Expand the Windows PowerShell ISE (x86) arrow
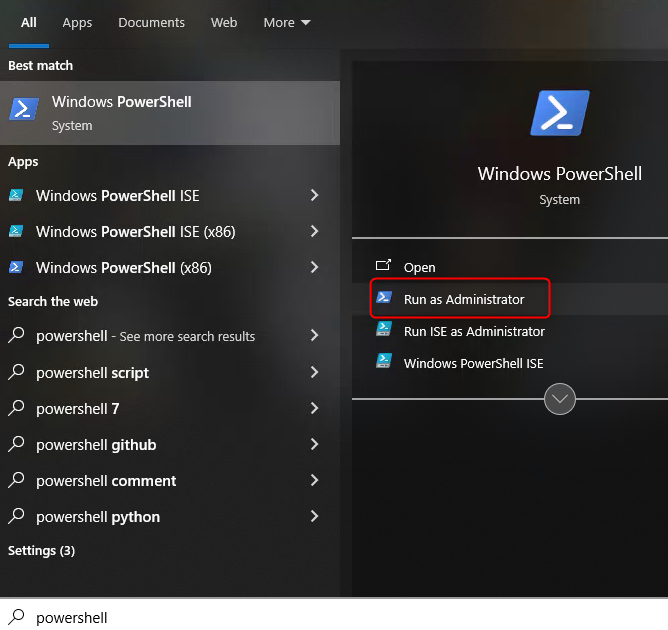The width and height of the screenshot is (668, 630). pos(314,231)
